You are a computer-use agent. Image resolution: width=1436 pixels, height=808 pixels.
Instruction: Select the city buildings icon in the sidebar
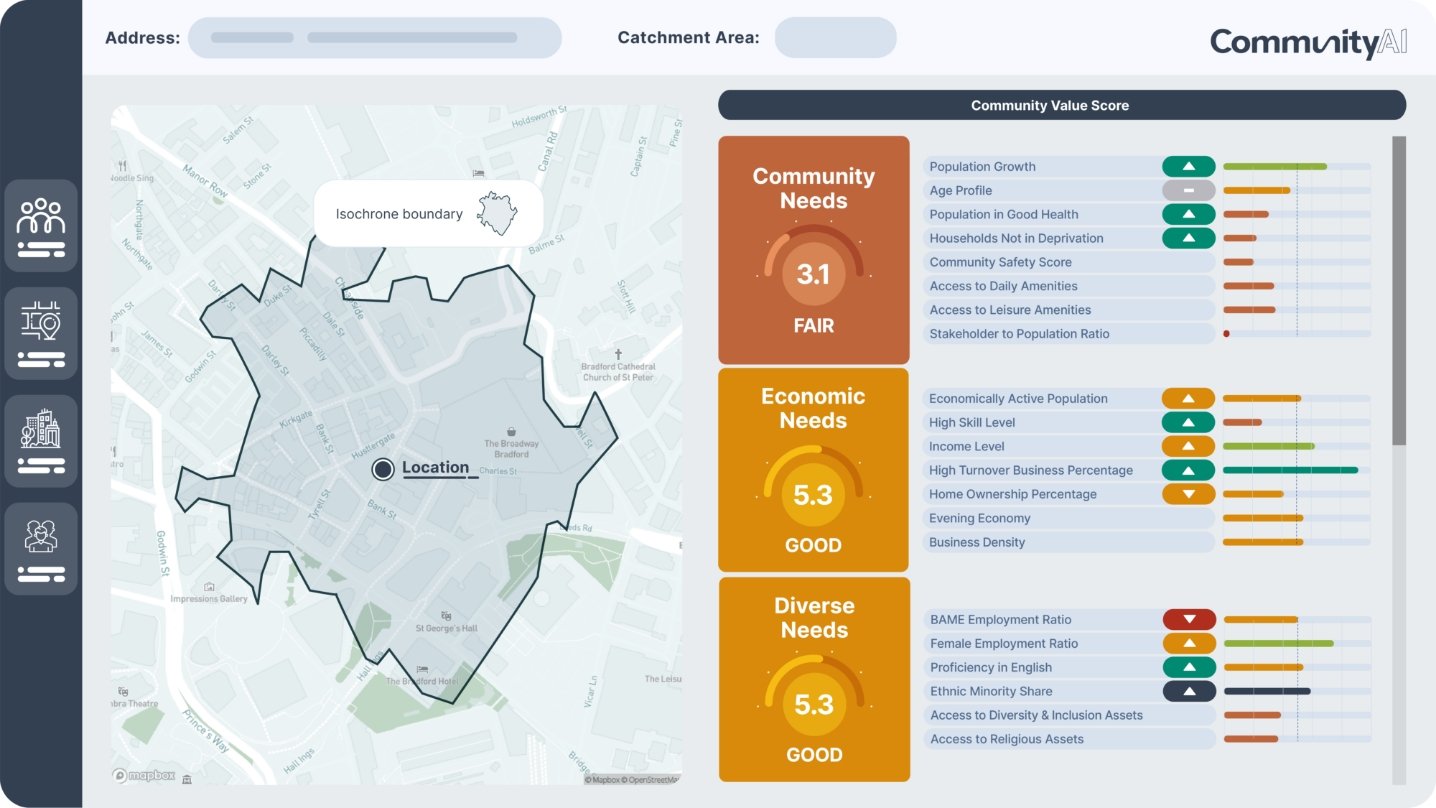[x=41, y=439]
